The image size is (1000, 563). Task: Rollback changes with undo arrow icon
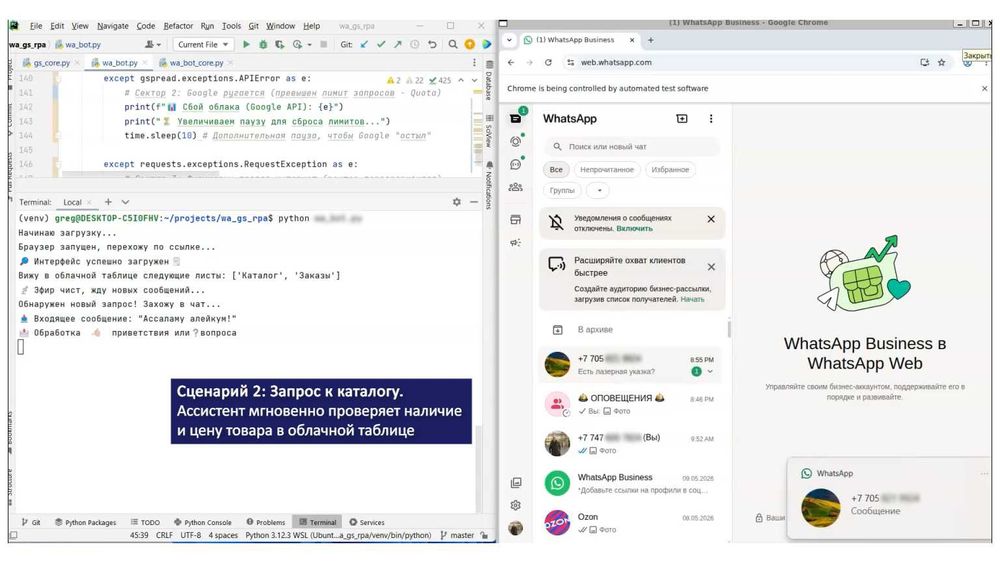432,45
